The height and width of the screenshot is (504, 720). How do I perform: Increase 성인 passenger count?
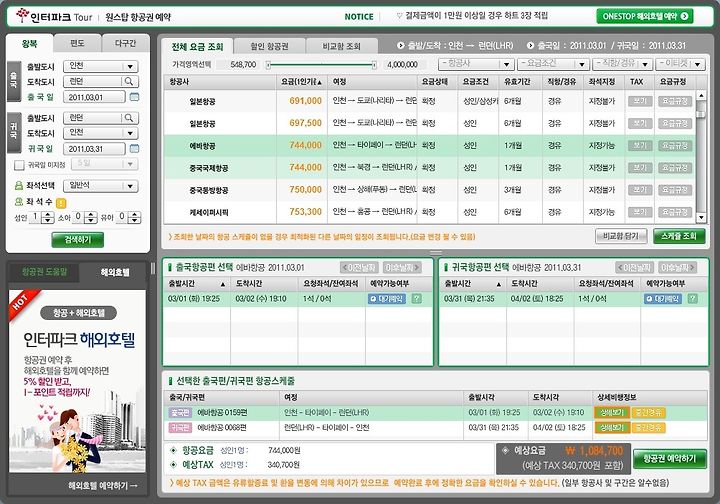48,214
